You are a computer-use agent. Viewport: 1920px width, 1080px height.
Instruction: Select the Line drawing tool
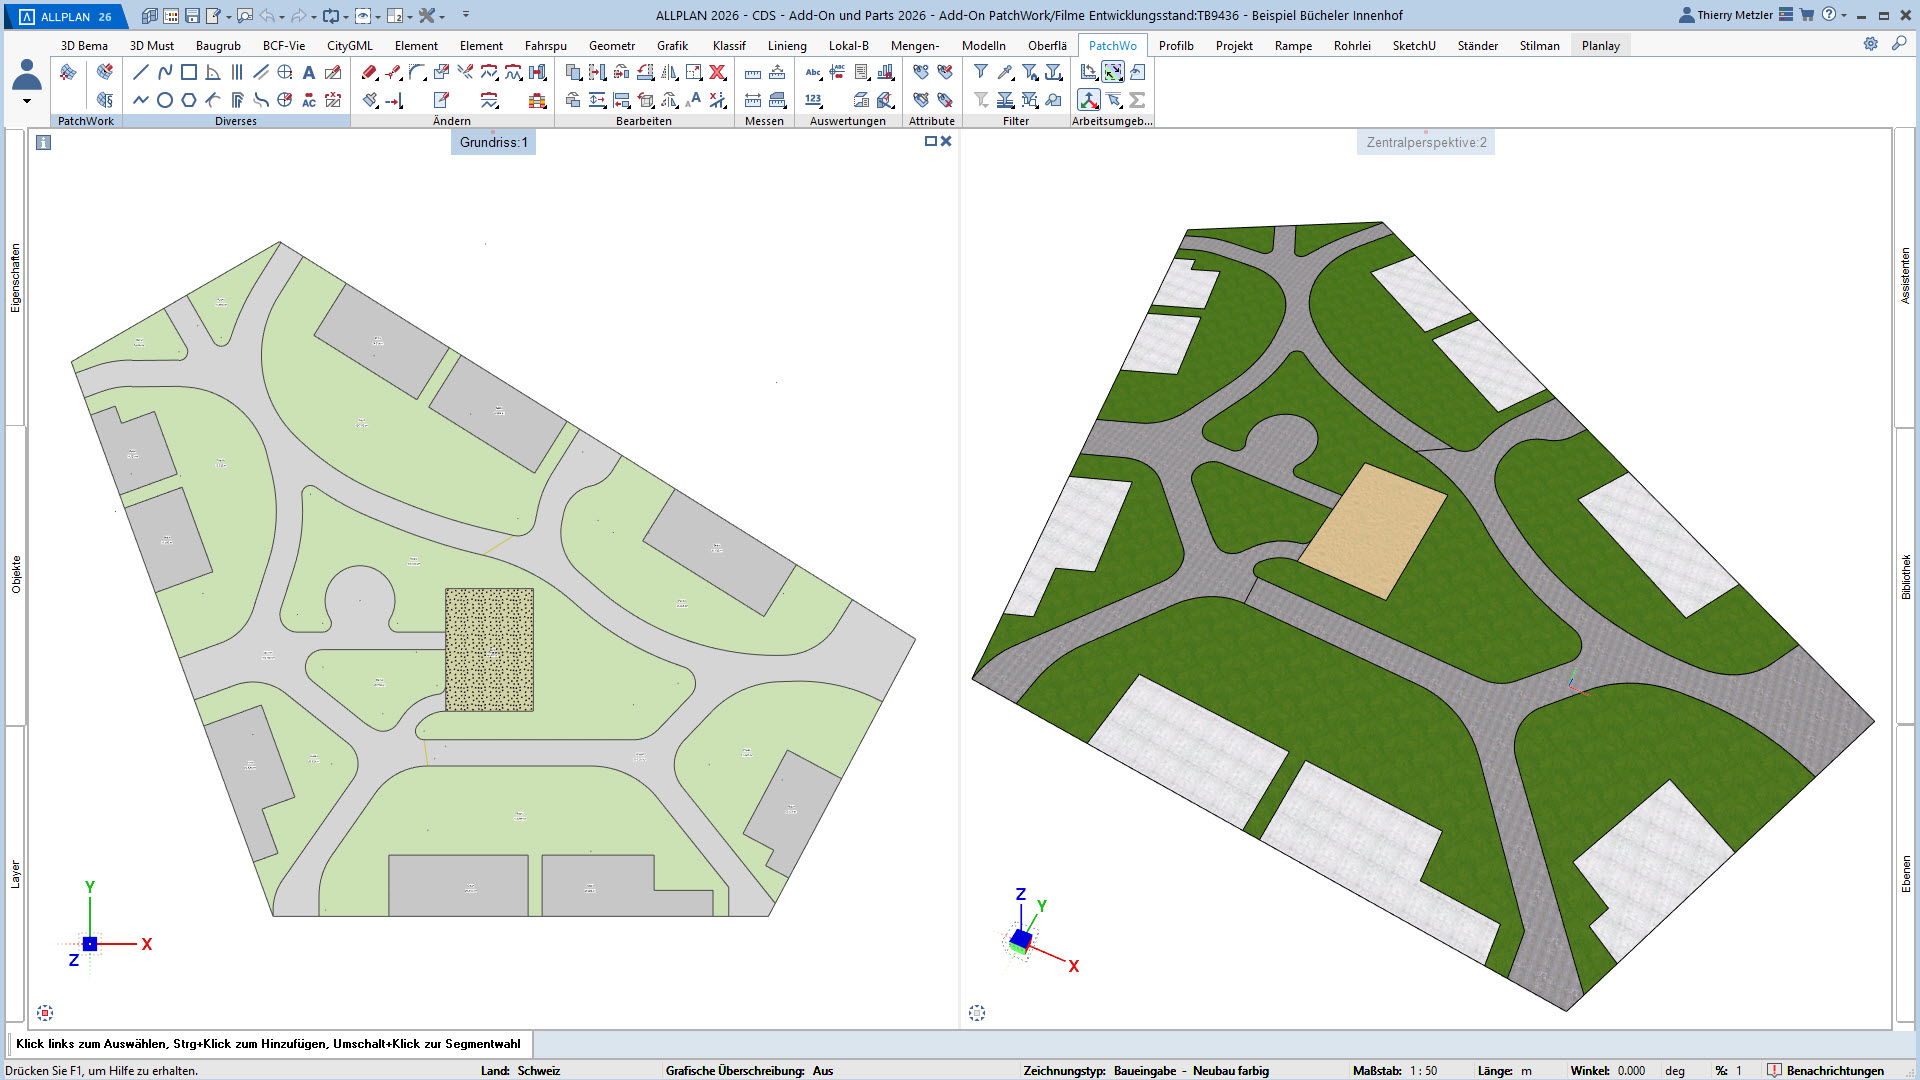[x=141, y=72]
